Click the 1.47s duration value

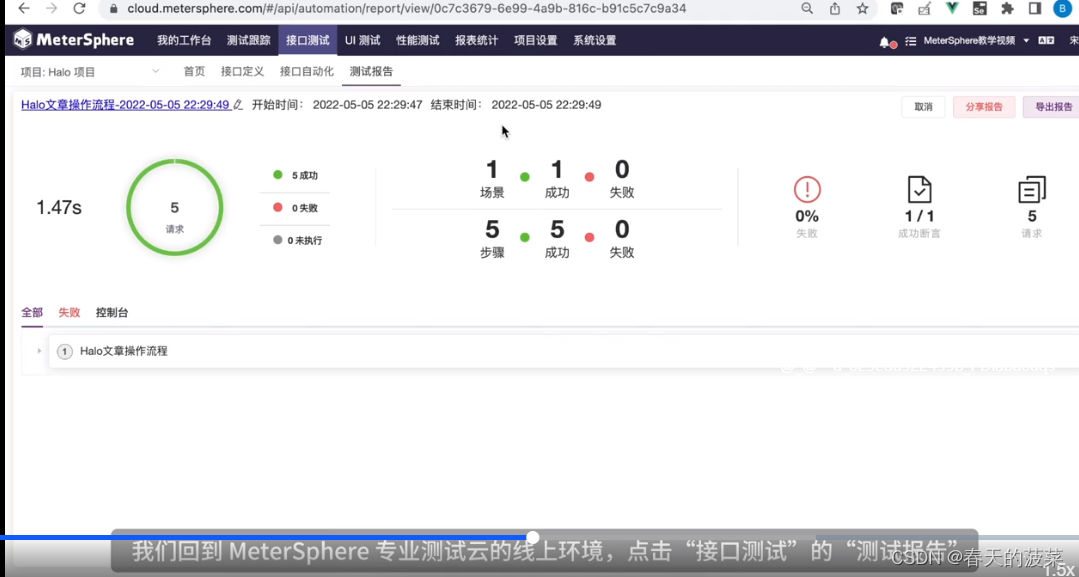coord(58,207)
